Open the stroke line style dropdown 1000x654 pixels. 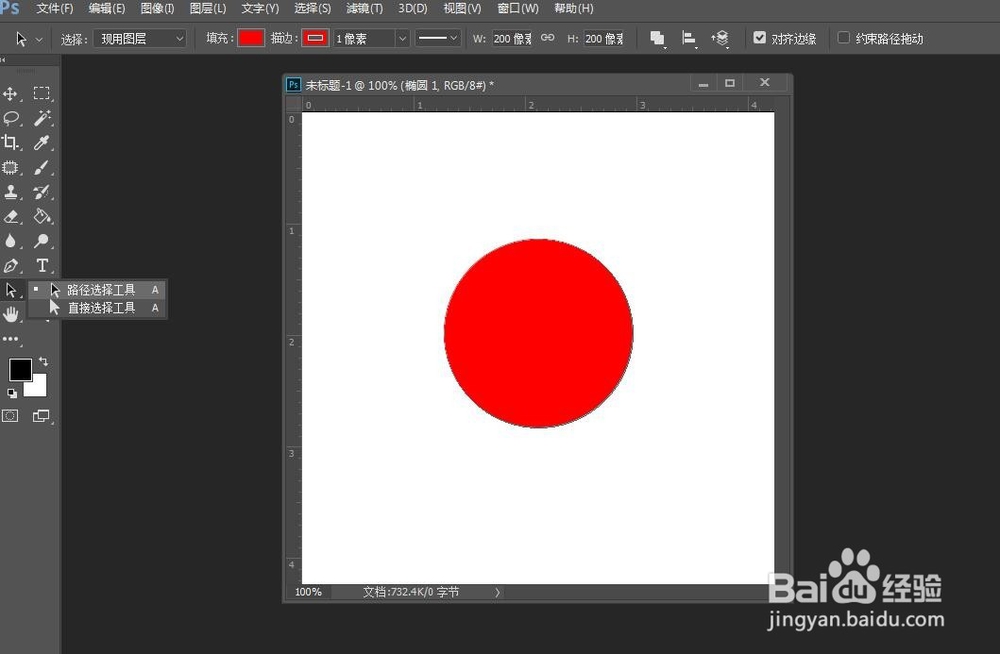438,38
